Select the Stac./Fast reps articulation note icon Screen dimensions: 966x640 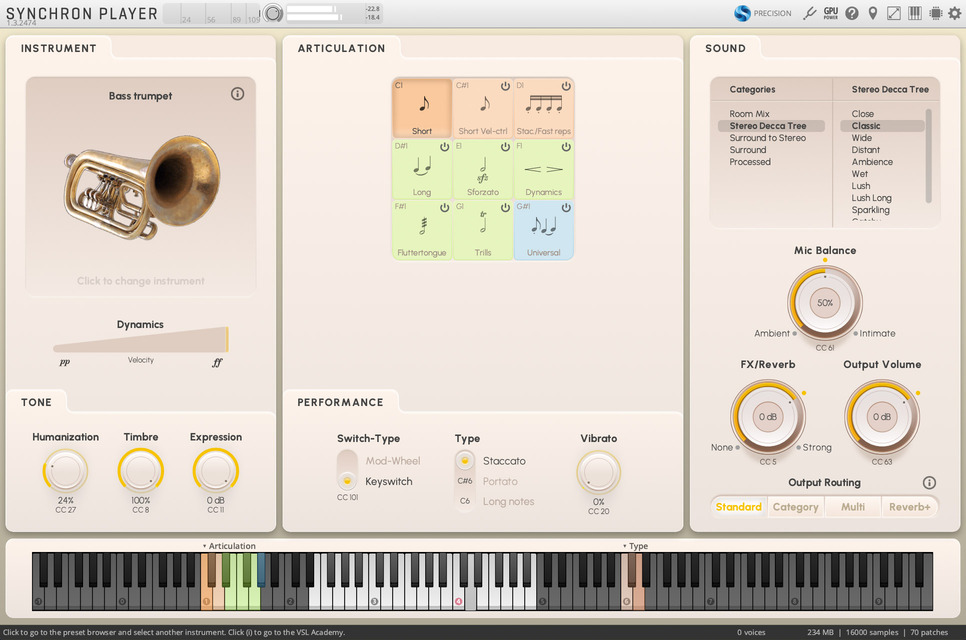pyautogui.click(x=544, y=105)
